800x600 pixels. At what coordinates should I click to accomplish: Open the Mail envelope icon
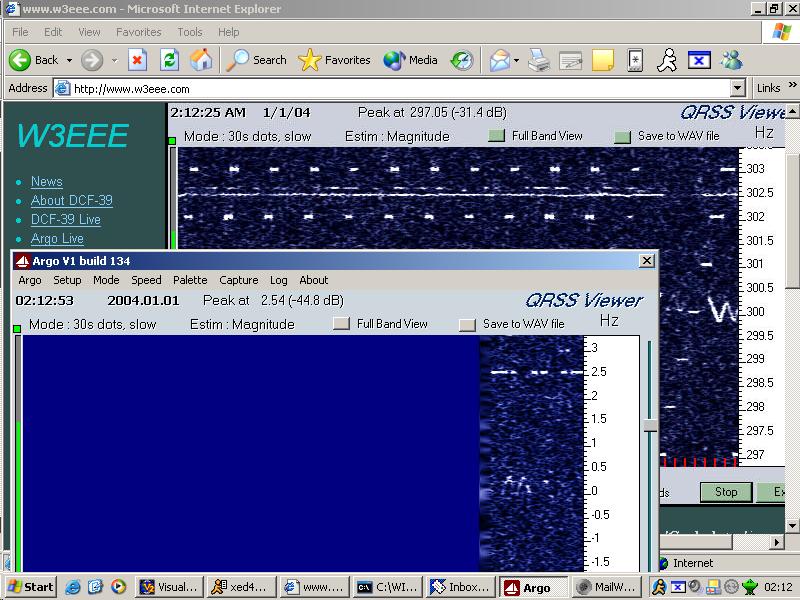click(x=500, y=60)
